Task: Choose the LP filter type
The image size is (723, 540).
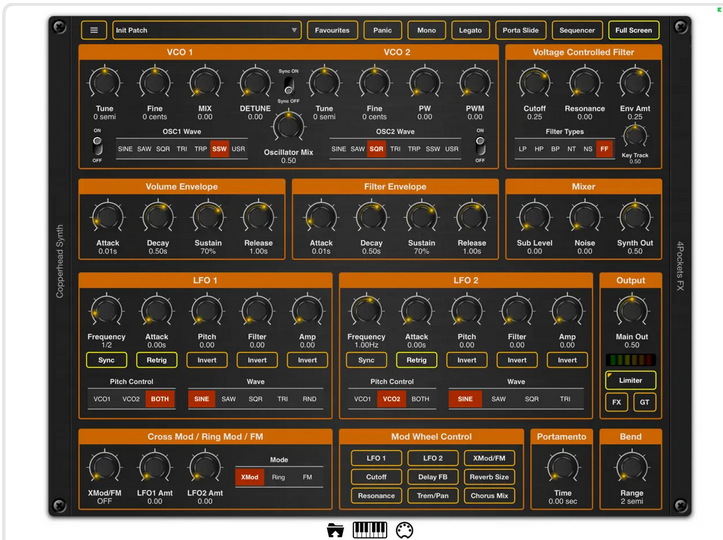Action: (x=523, y=149)
